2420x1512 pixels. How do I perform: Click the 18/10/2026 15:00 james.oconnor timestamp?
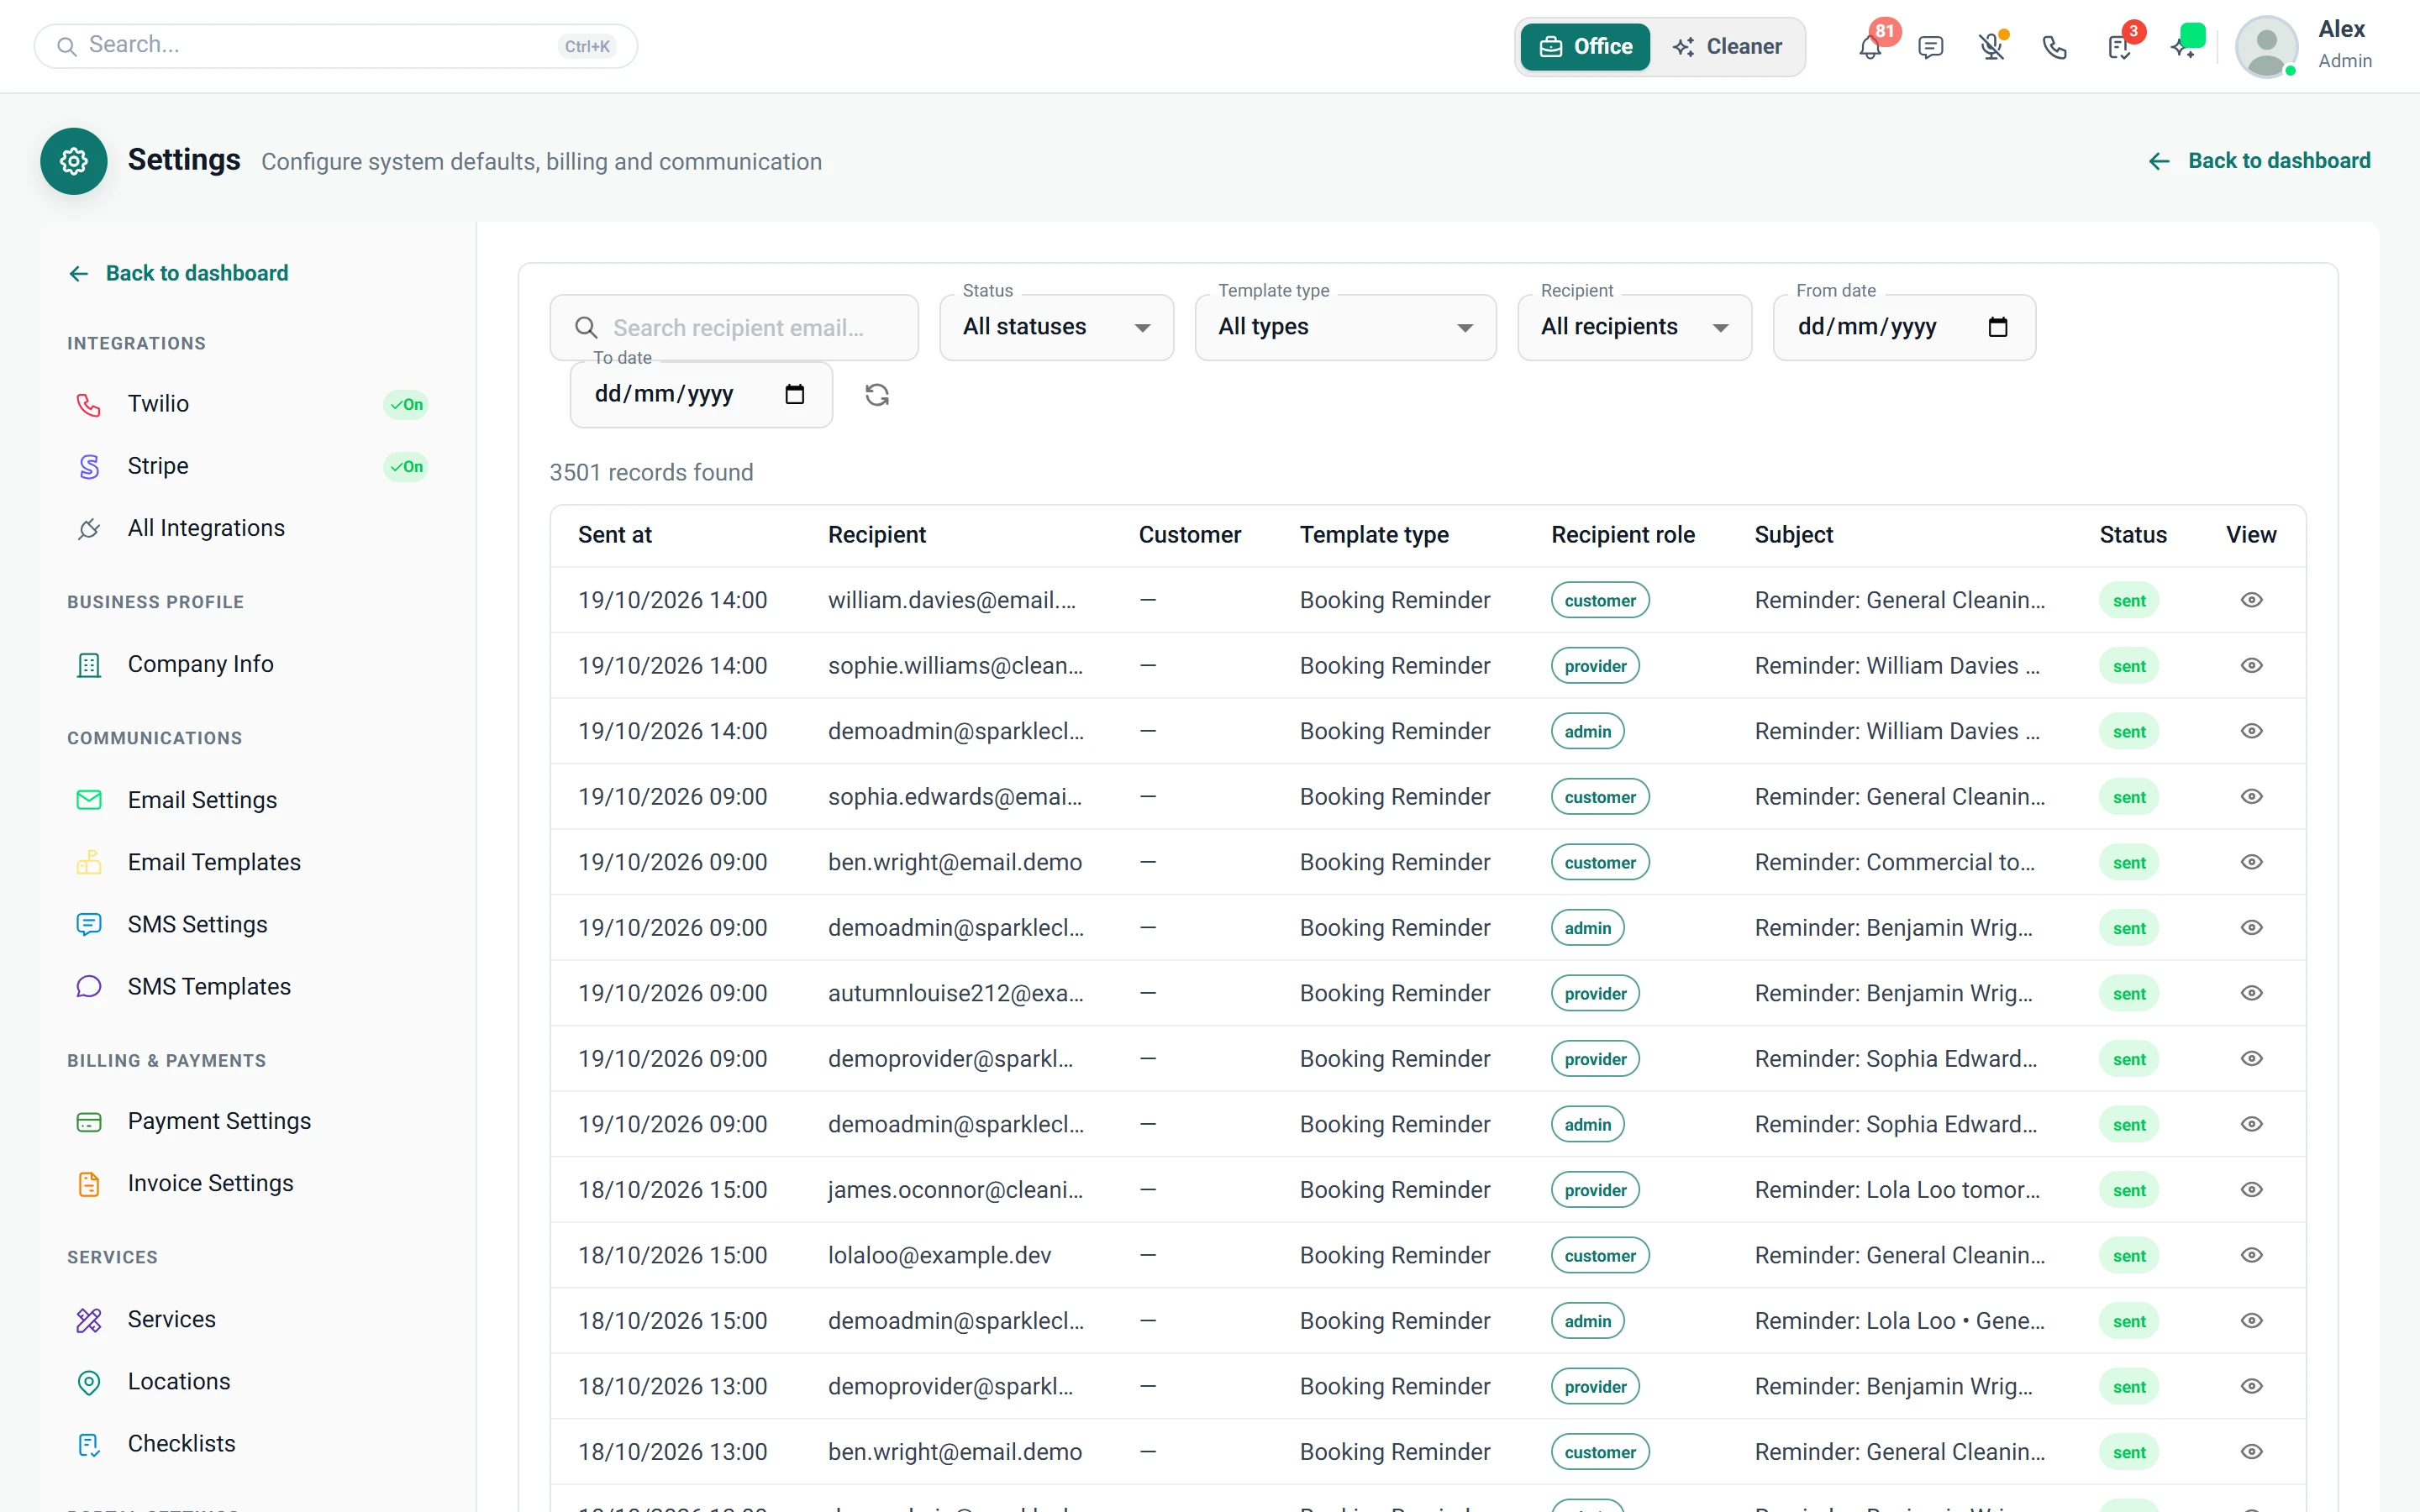(673, 1189)
